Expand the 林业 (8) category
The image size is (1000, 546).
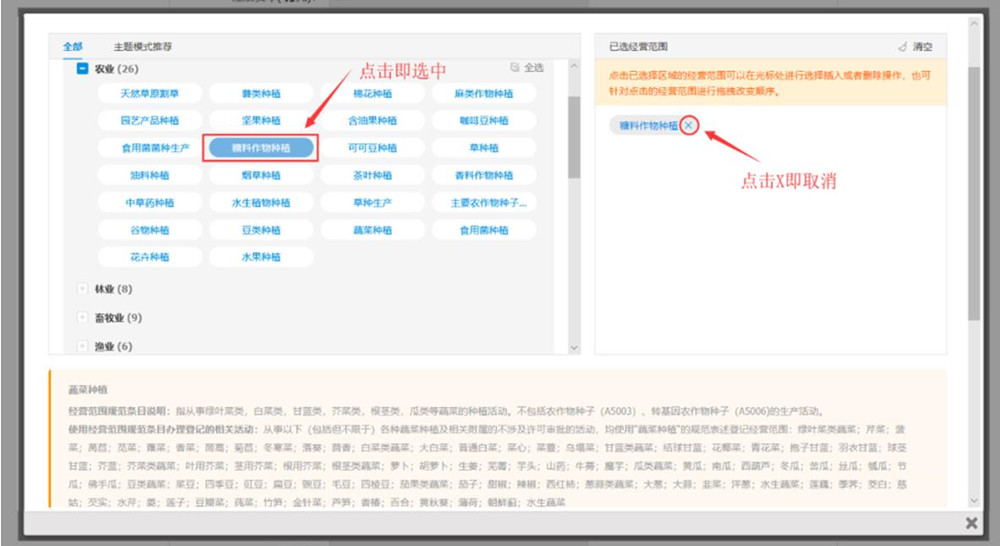coord(83,289)
